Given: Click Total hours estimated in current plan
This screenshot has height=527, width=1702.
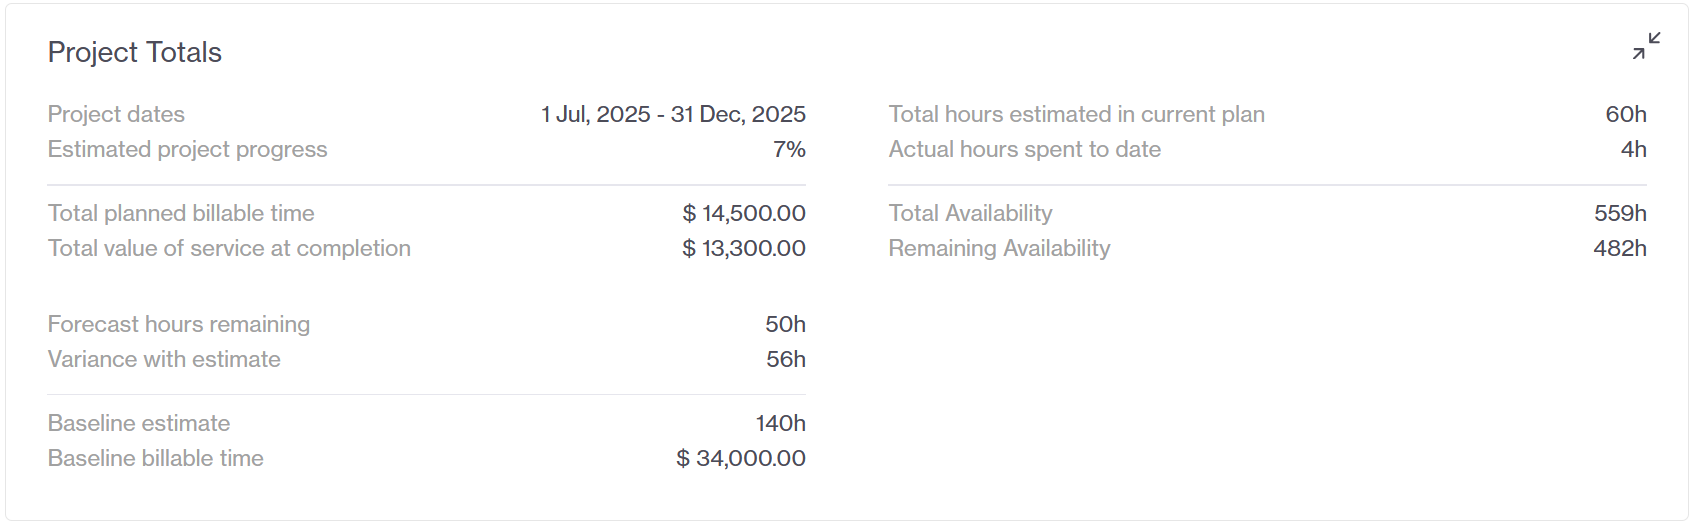Looking at the screenshot, I should click(x=1077, y=114).
